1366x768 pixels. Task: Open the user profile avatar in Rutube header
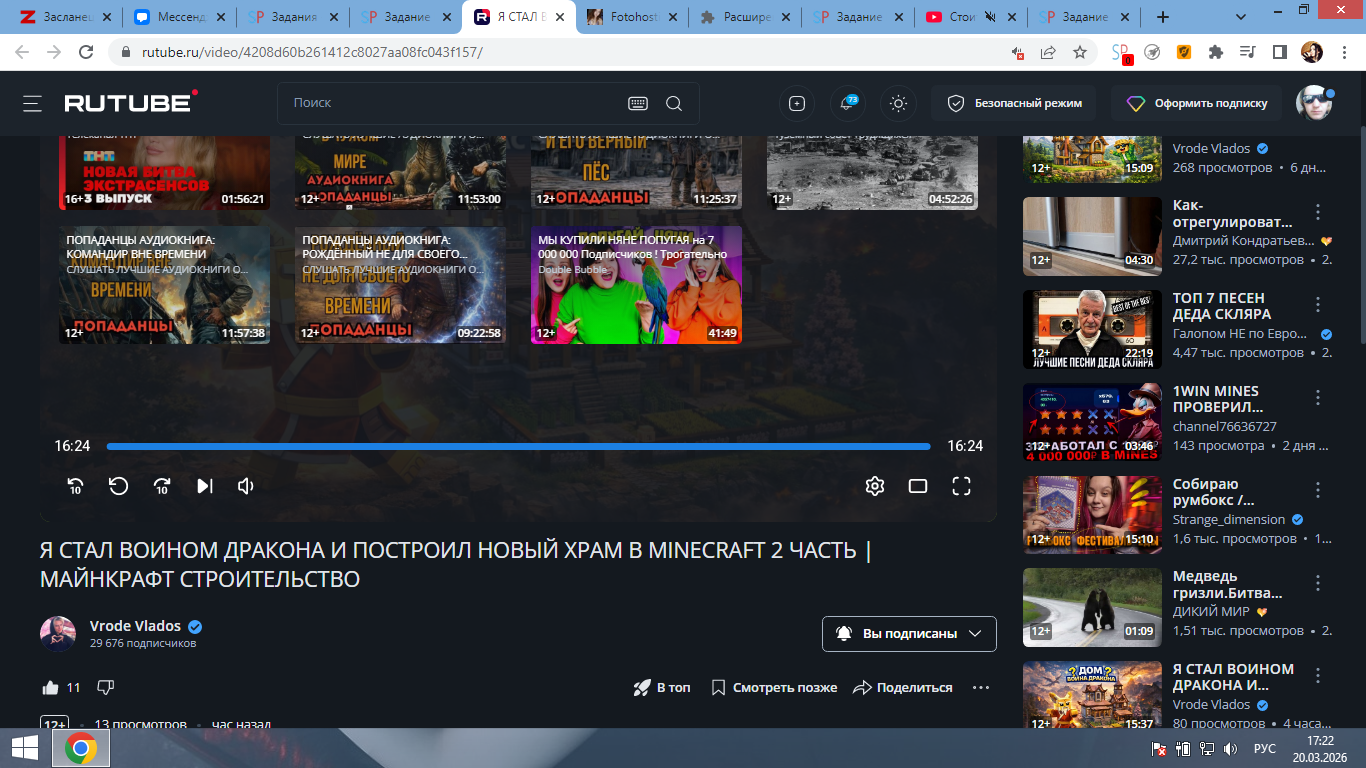pyautogui.click(x=1314, y=103)
